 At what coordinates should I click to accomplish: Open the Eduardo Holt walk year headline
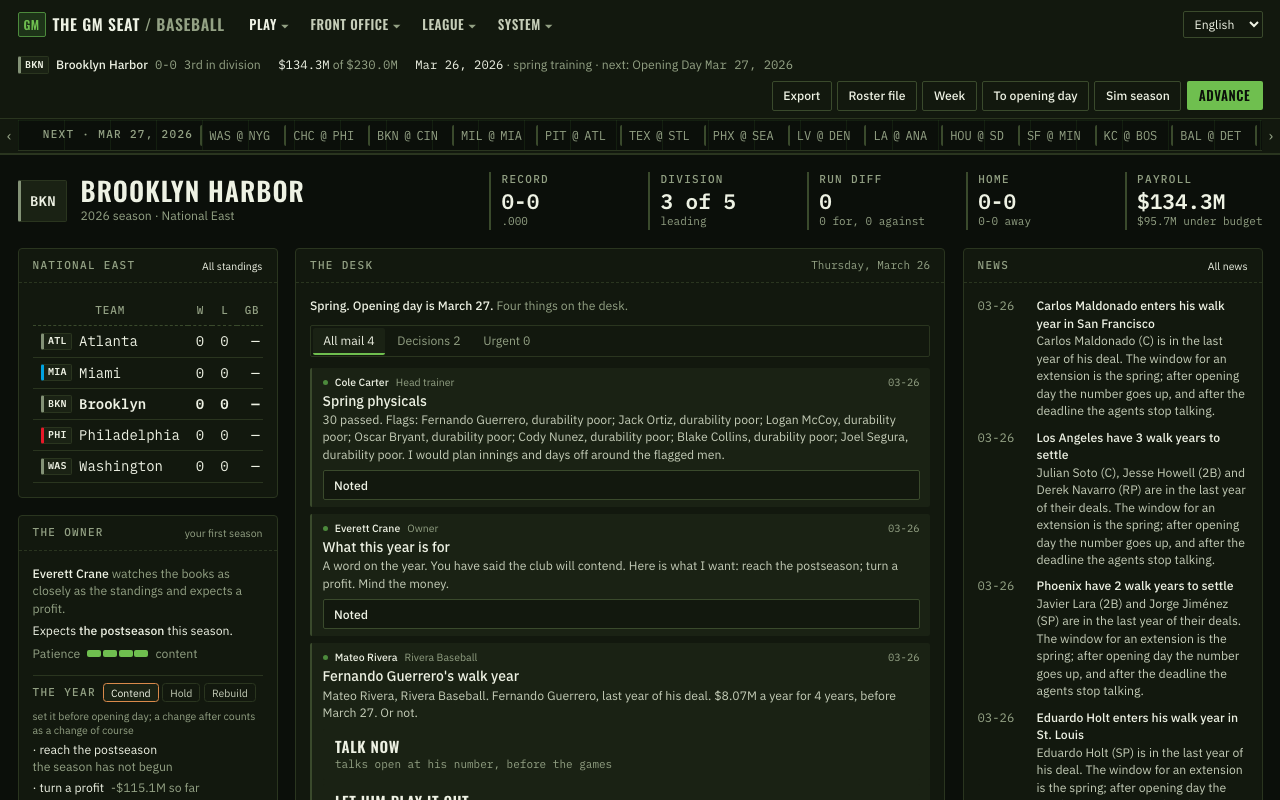pyautogui.click(x=1137, y=726)
